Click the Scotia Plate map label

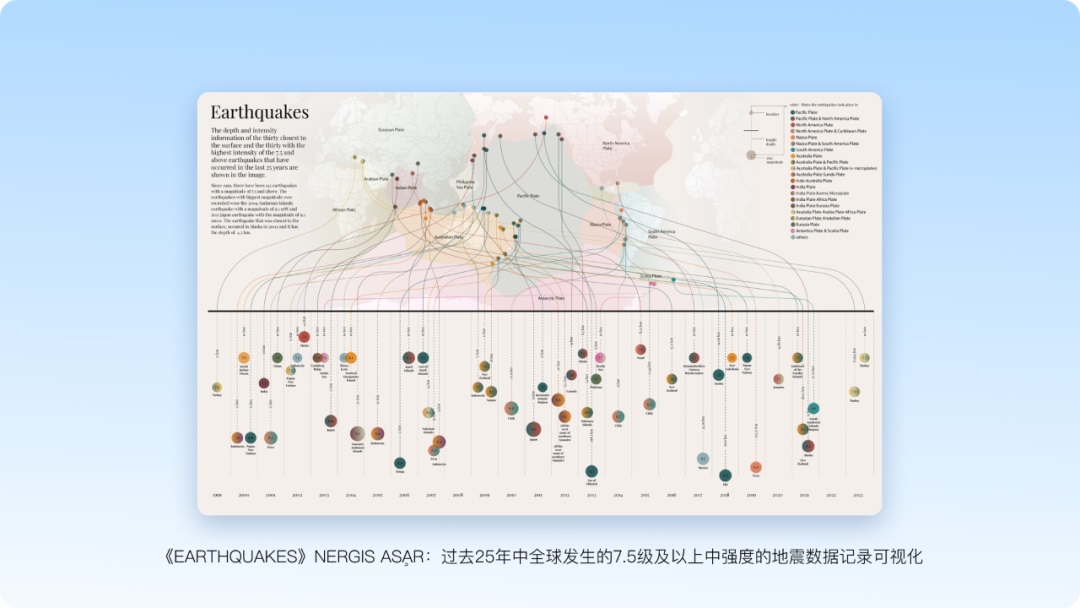pyautogui.click(x=650, y=276)
